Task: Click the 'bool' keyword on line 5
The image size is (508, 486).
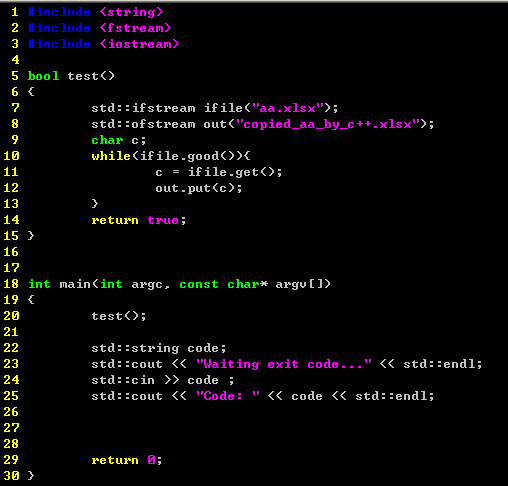Action: click(x=43, y=76)
